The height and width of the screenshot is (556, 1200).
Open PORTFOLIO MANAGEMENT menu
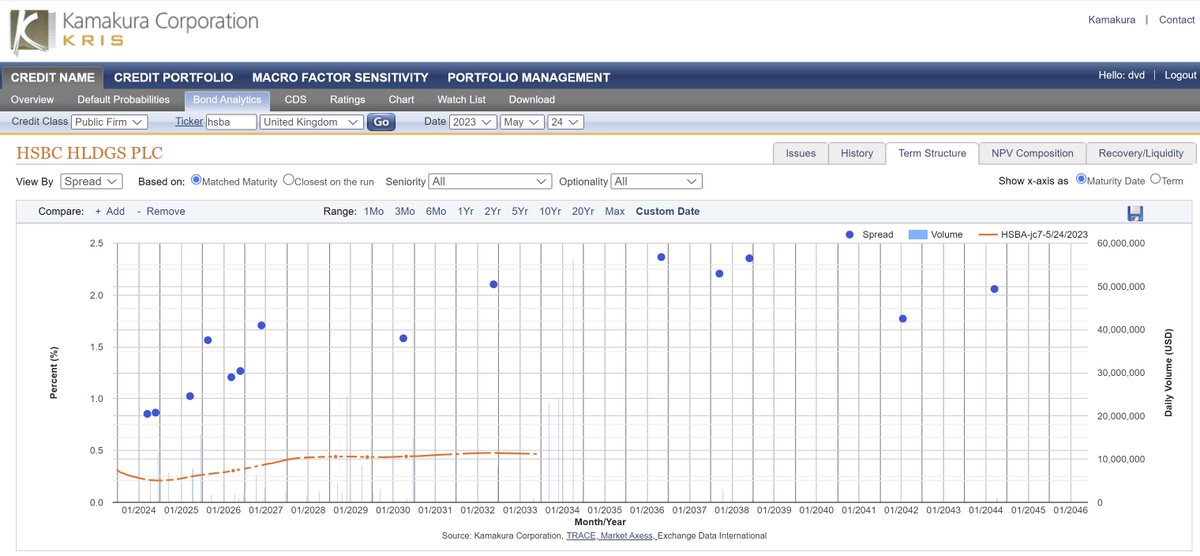(x=528, y=77)
